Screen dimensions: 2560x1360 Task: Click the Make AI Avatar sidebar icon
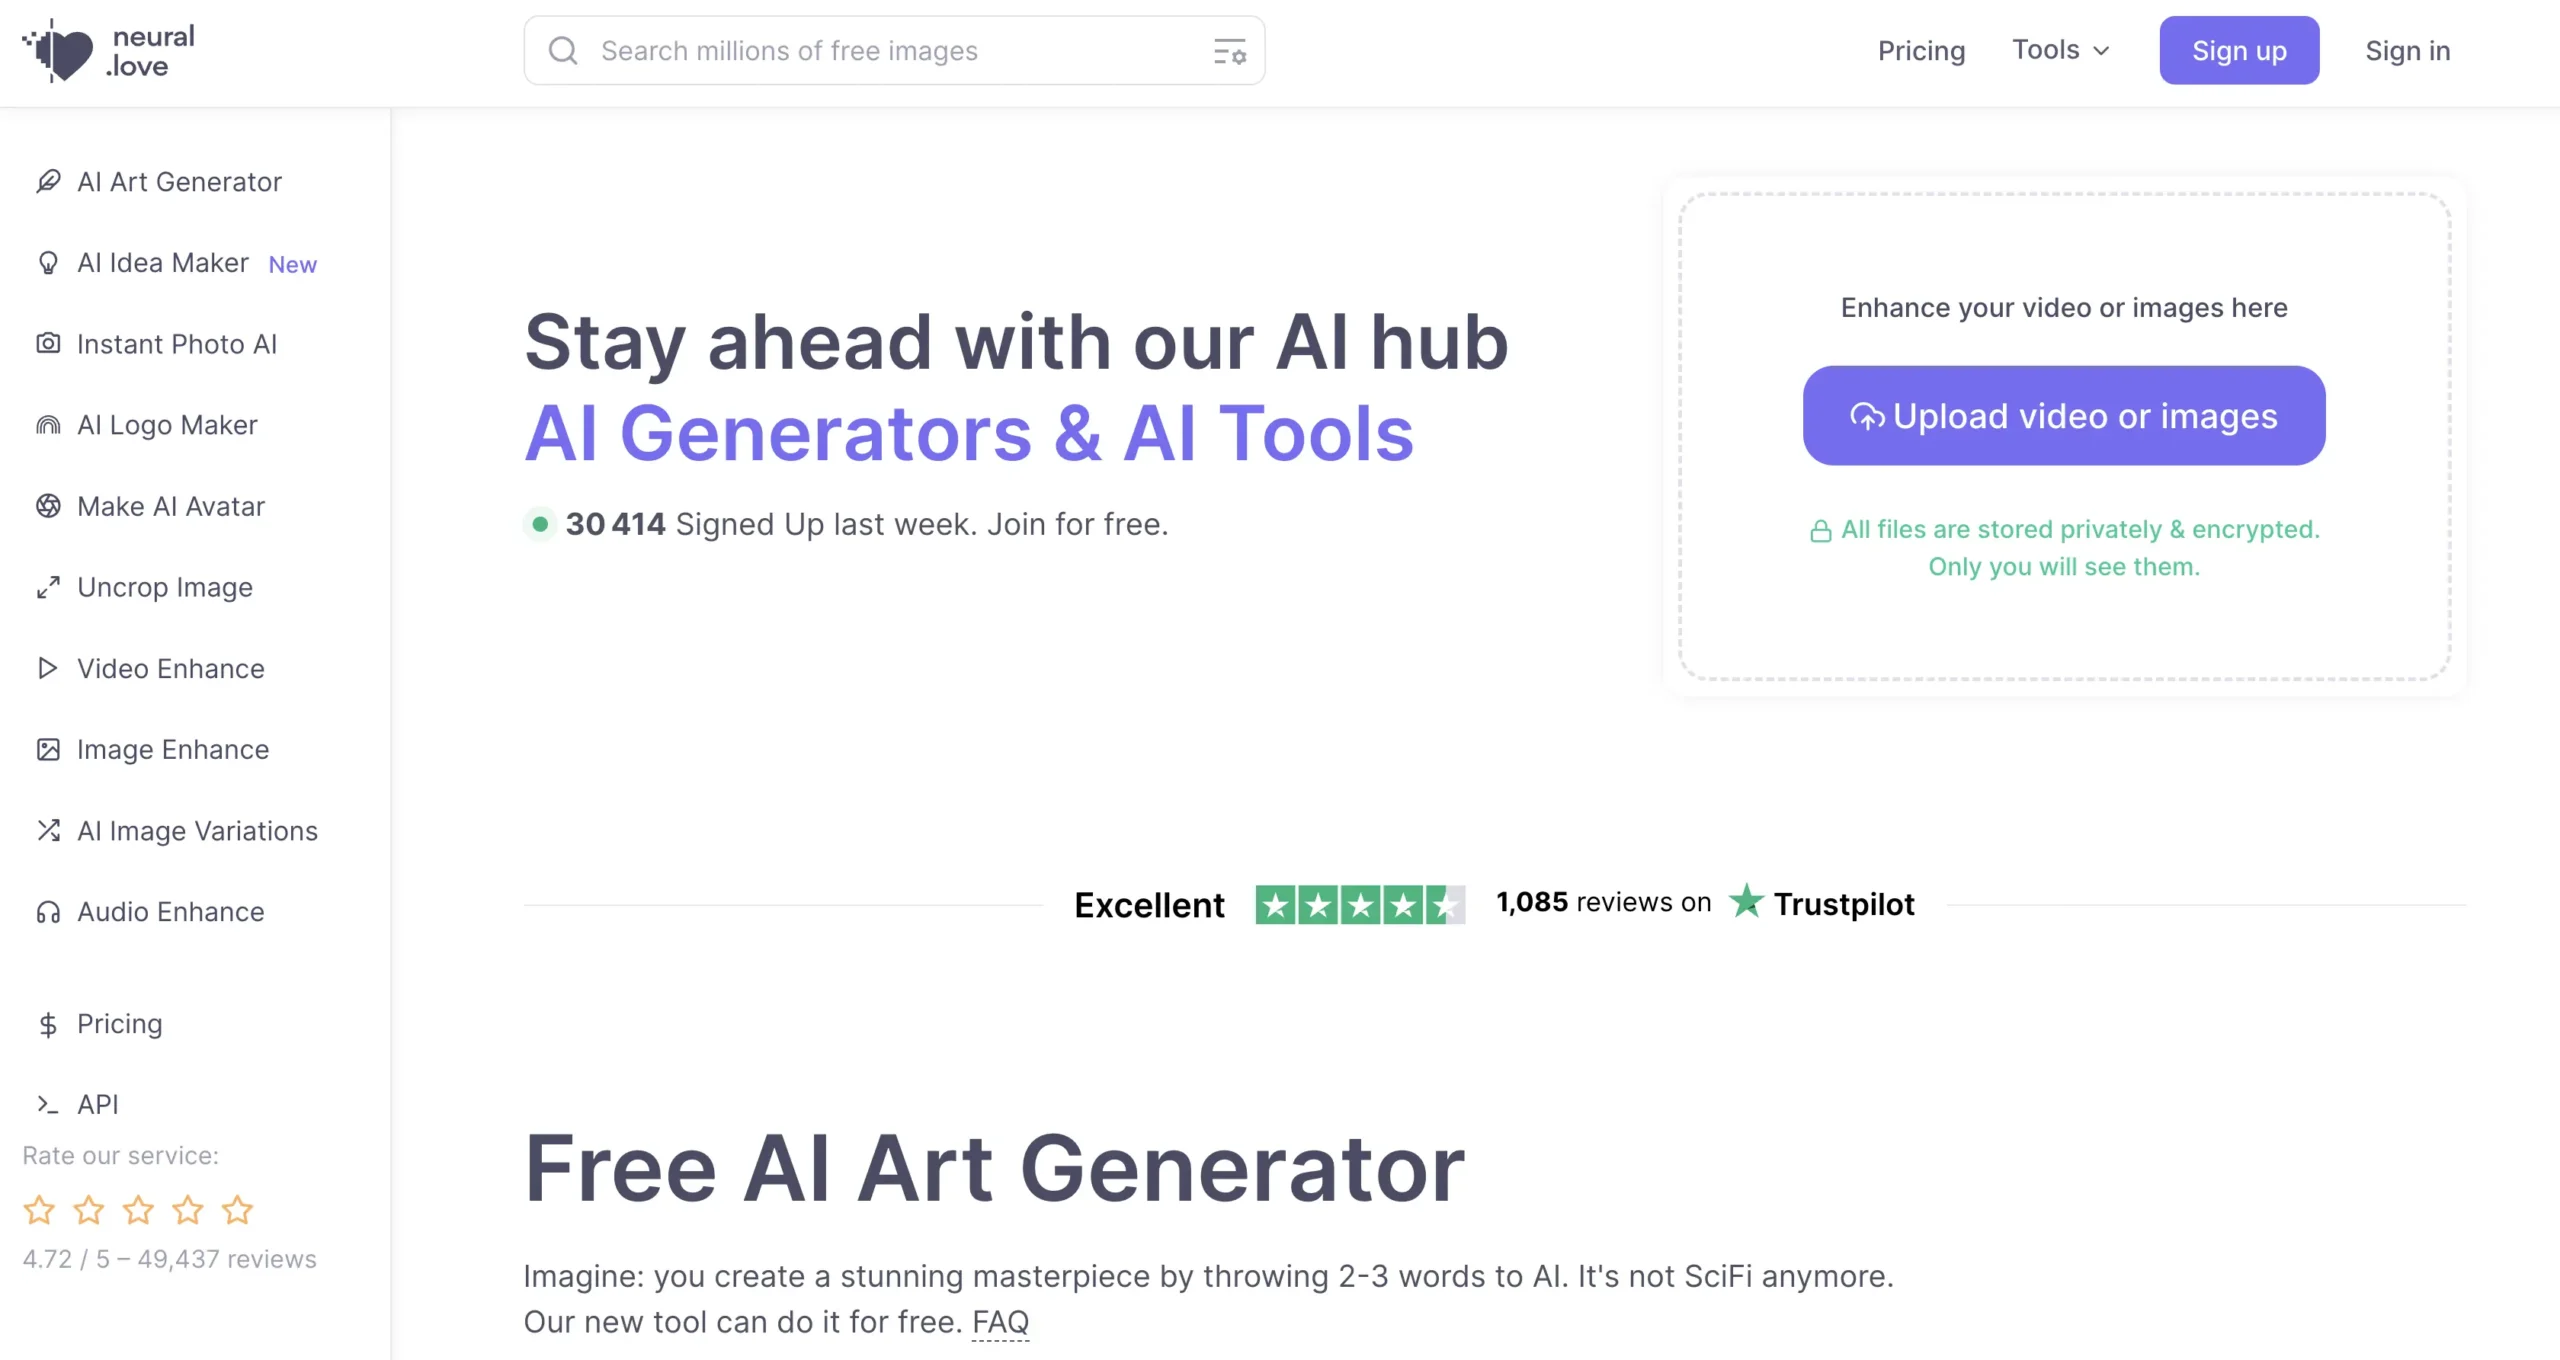pos(47,505)
